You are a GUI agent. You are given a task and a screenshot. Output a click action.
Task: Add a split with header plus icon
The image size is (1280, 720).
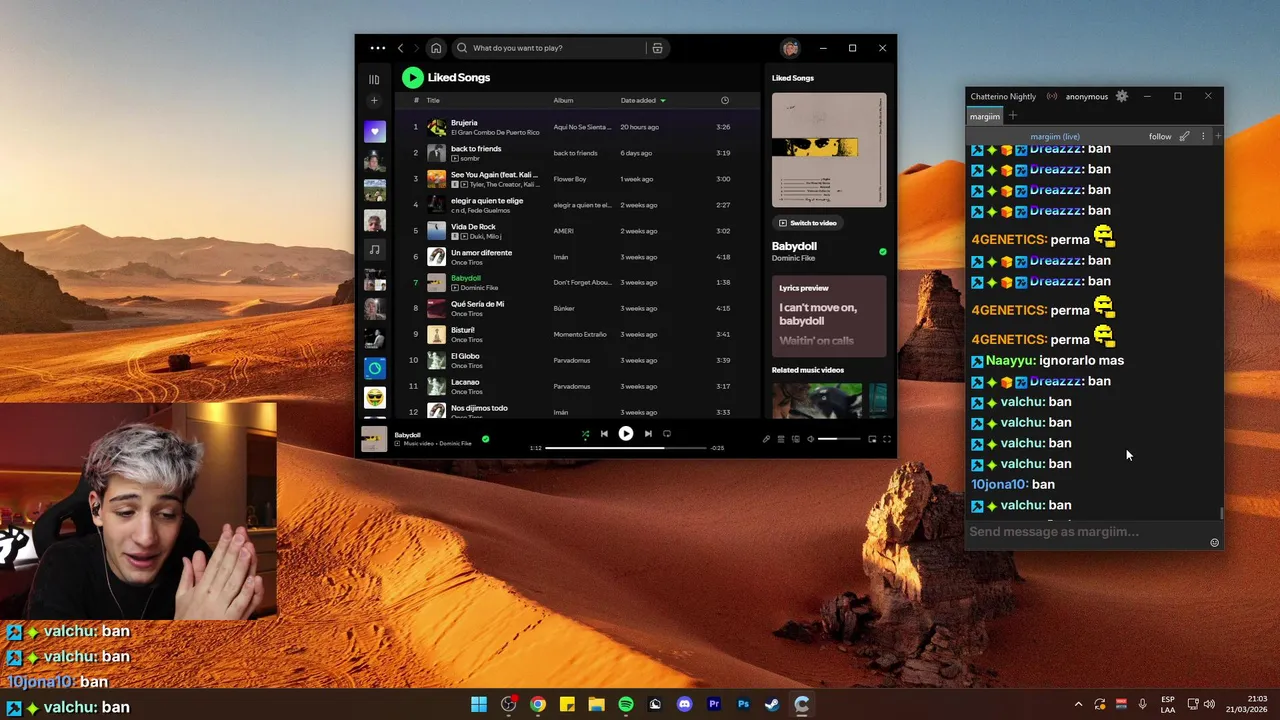[1217, 136]
